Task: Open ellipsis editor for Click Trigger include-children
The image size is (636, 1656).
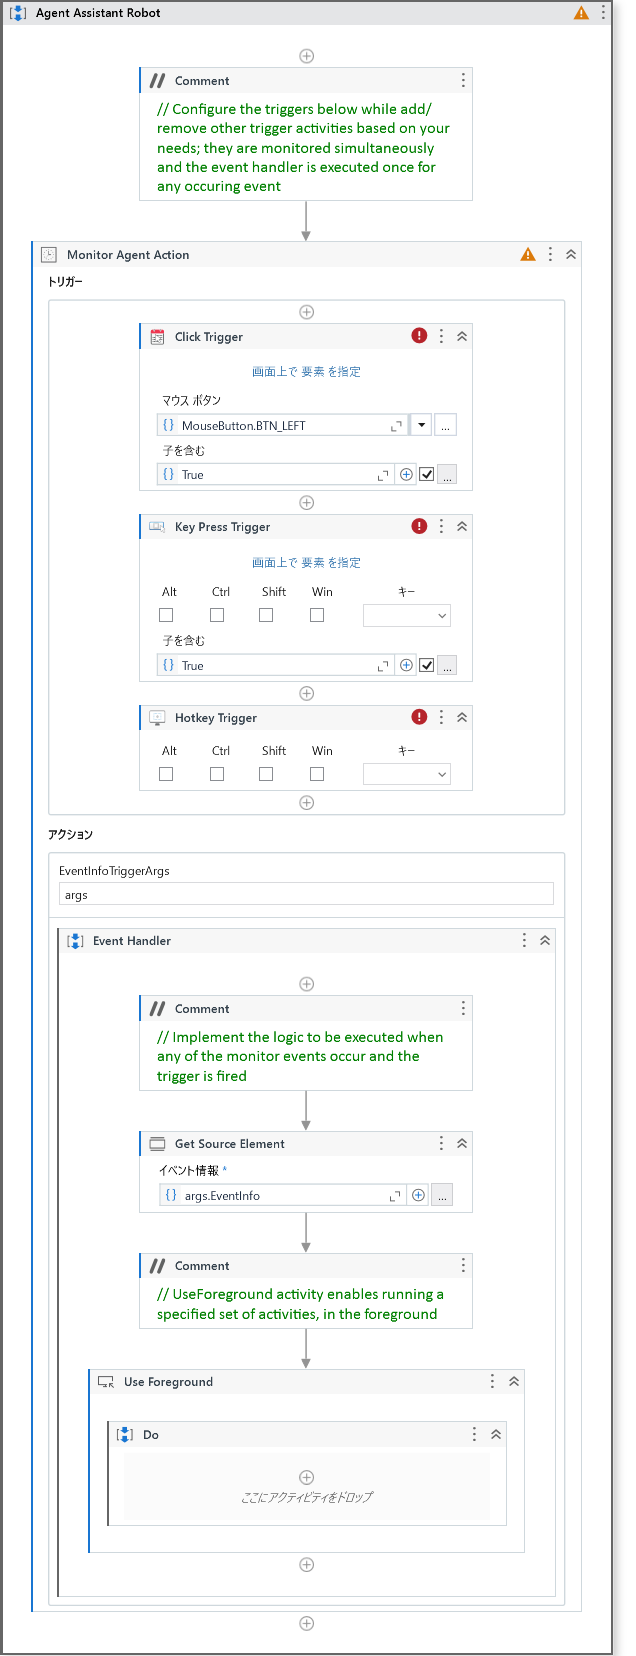Action: 447,475
